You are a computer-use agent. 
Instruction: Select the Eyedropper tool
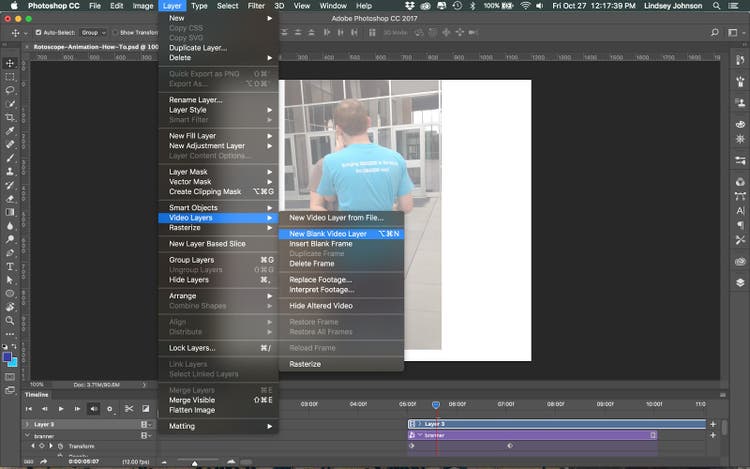point(10,131)
